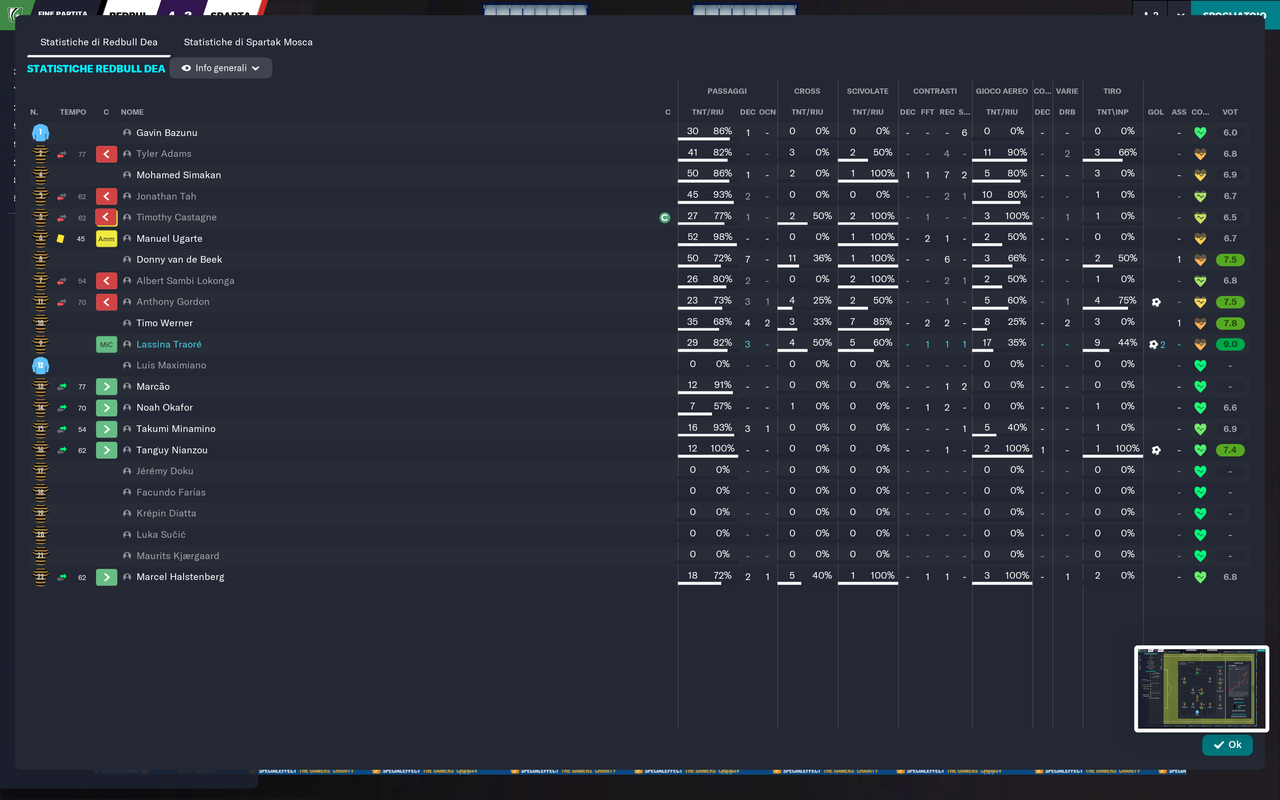Screen dimensions: 1280x800
Task: Click the pitch overview thumbnail
Action: click(x=1201, y=689)
